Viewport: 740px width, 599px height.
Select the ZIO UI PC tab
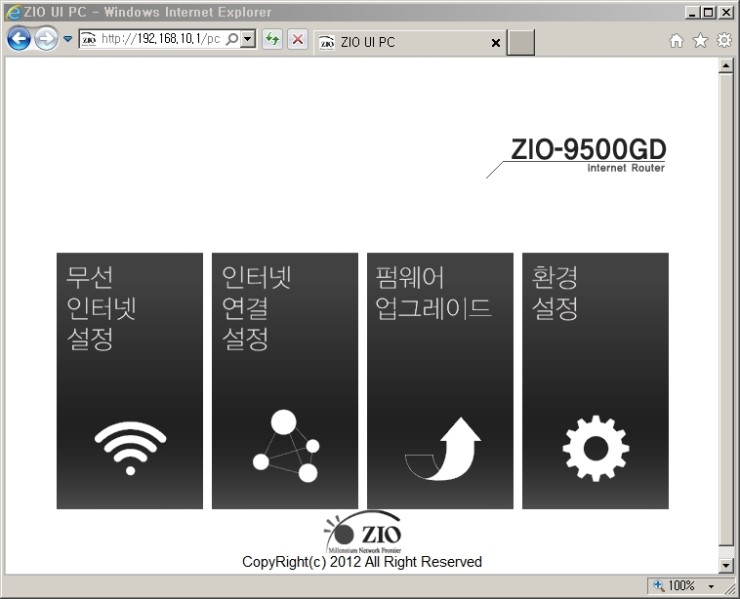[x=400, y=43]
